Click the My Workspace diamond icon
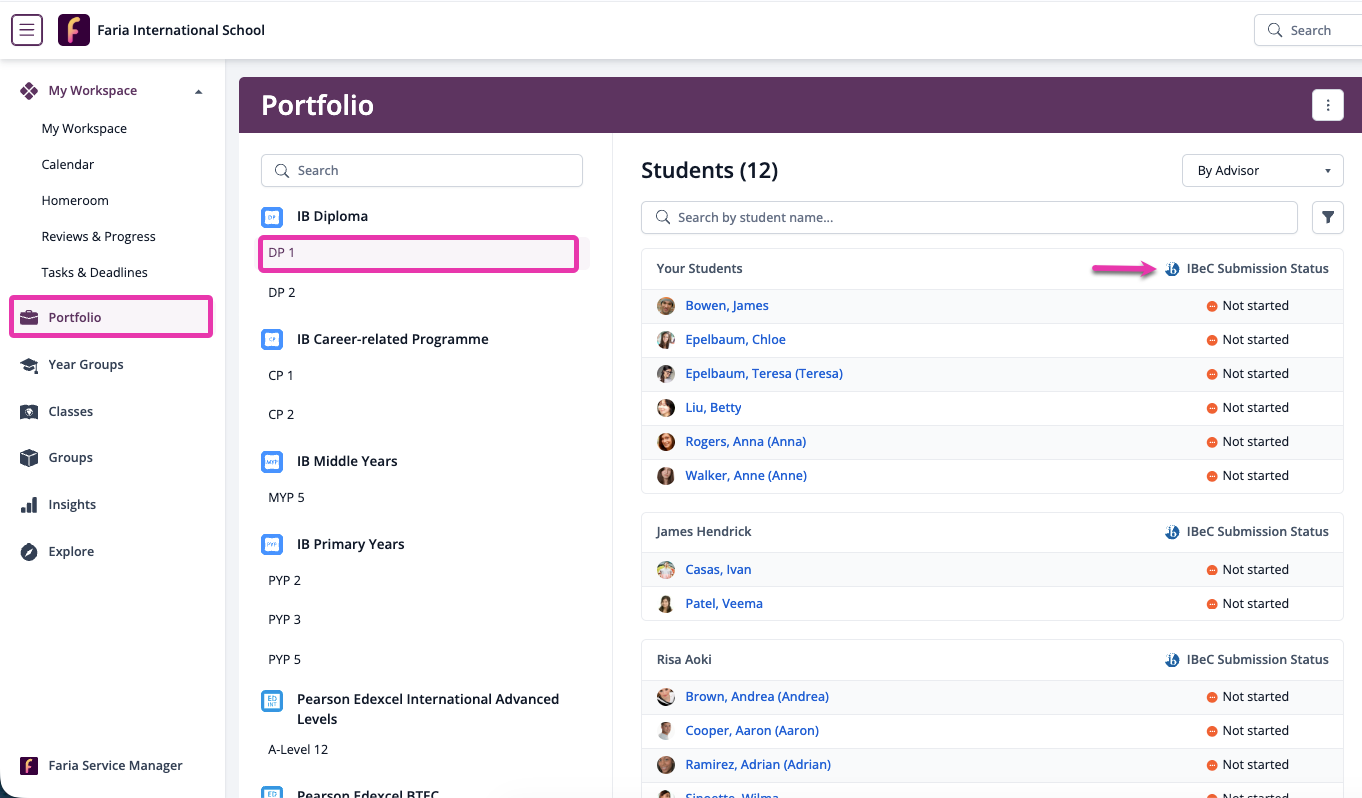This screenshot has width=1362, height=798. coord(29,91)
